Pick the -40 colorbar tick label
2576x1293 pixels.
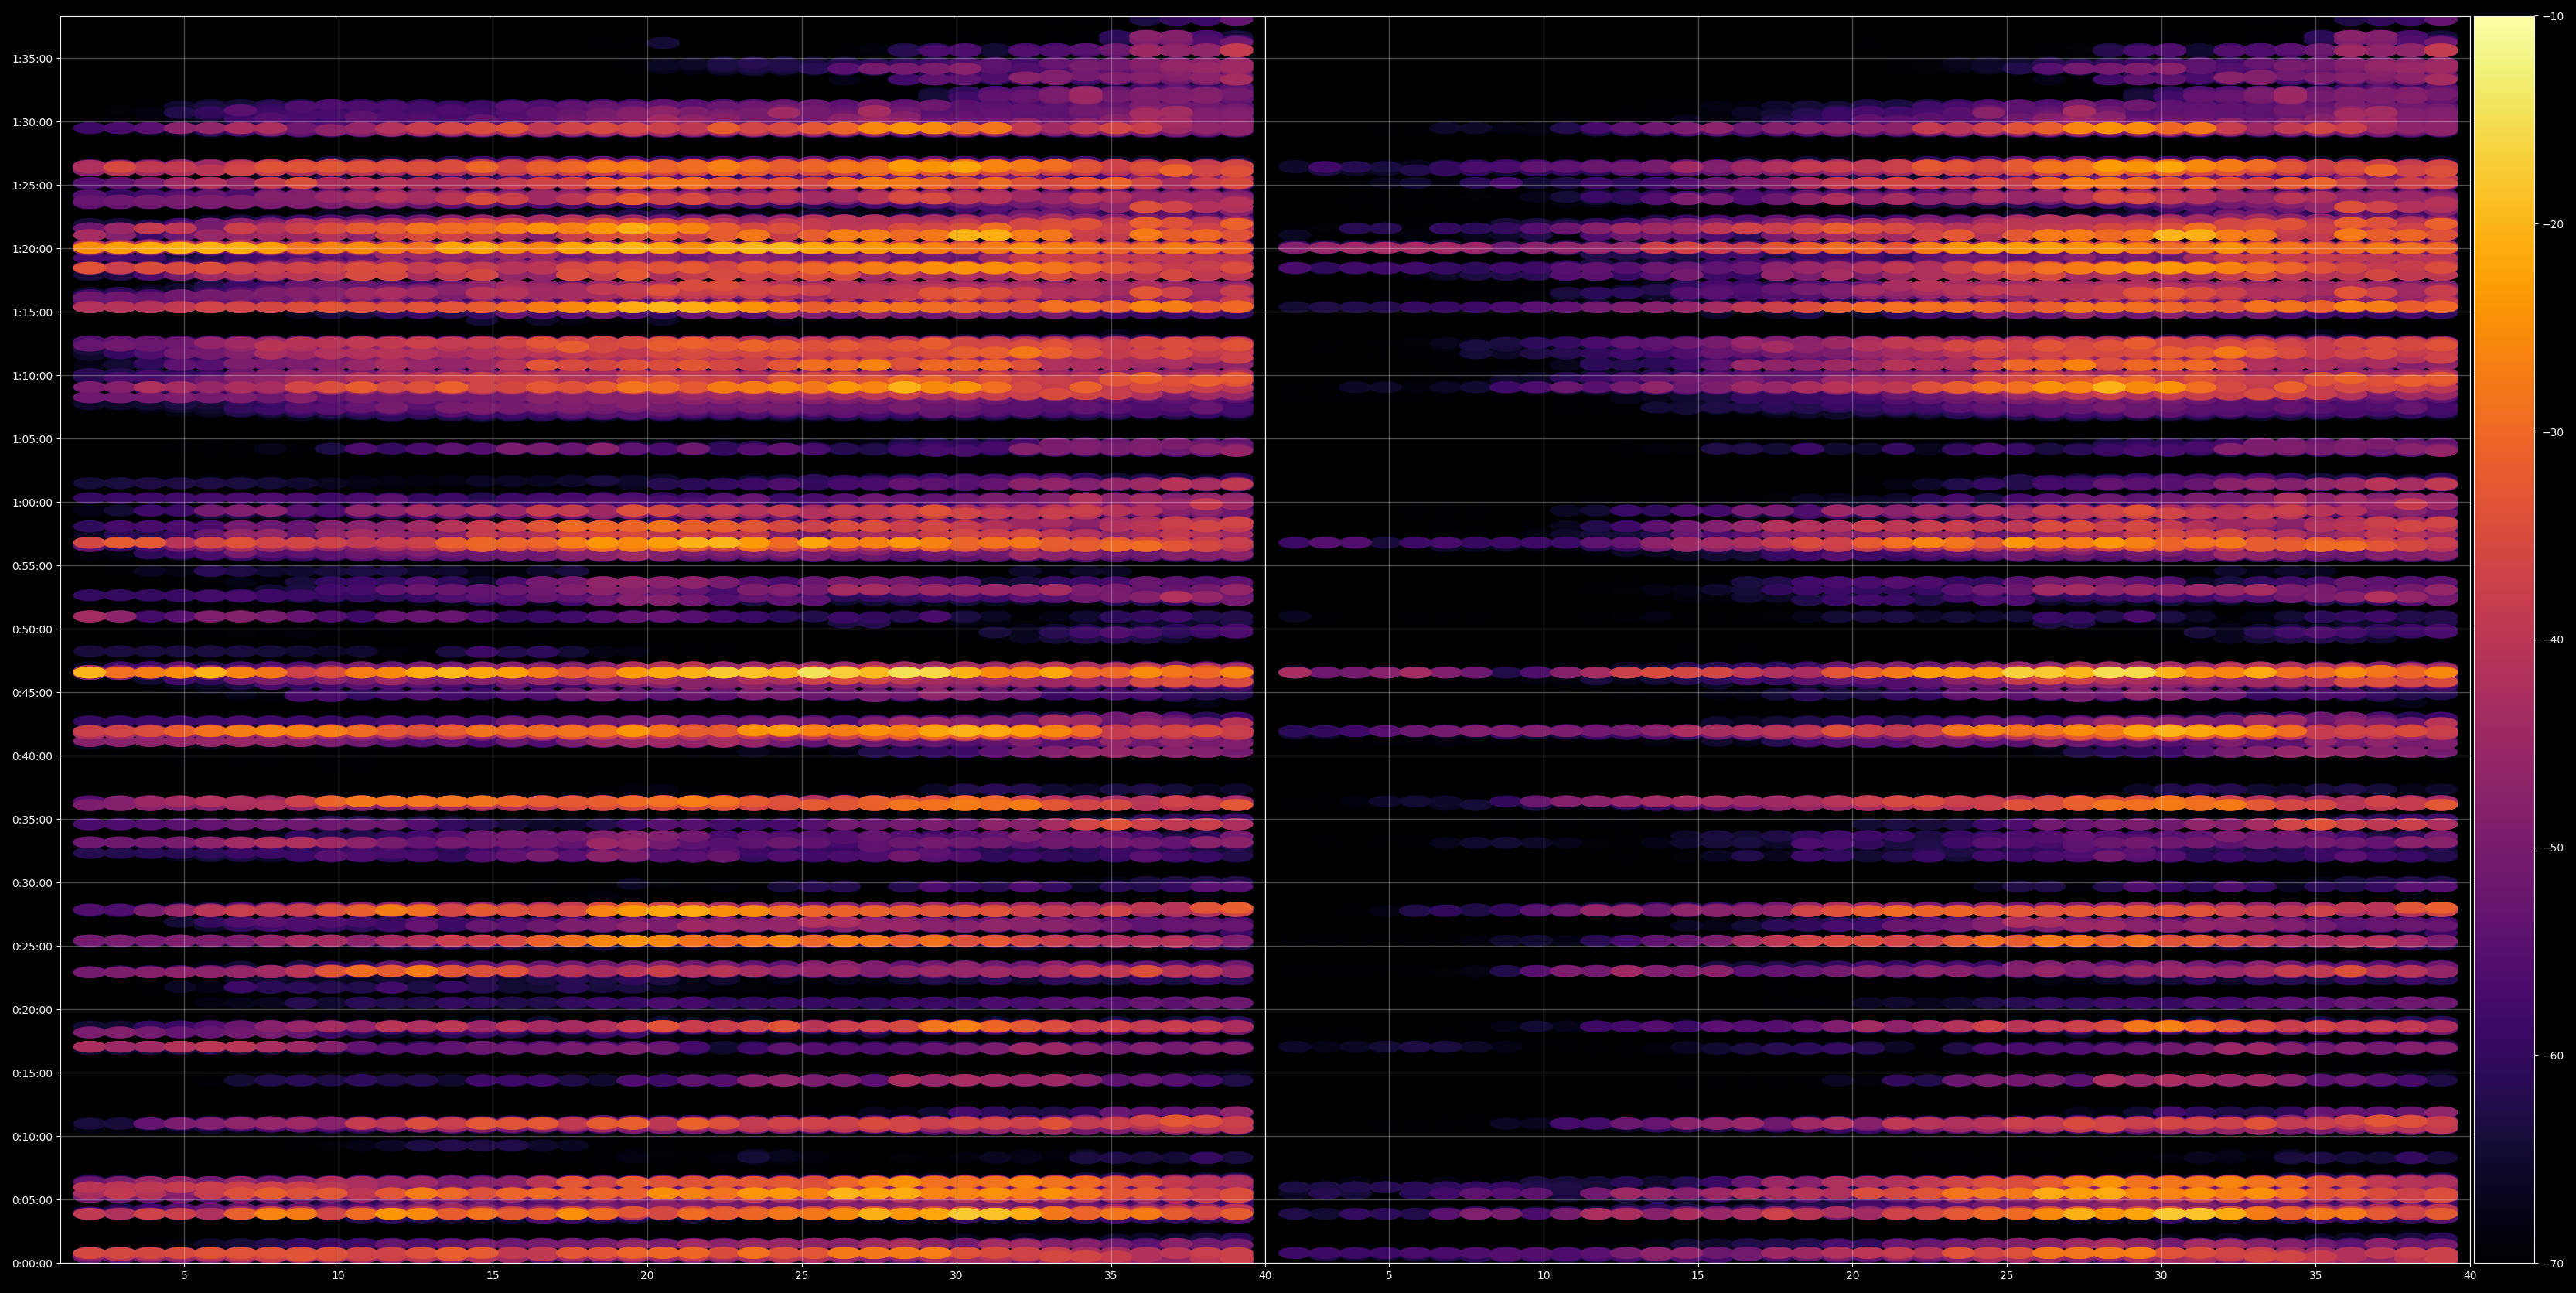click(x=2553, y=640)
